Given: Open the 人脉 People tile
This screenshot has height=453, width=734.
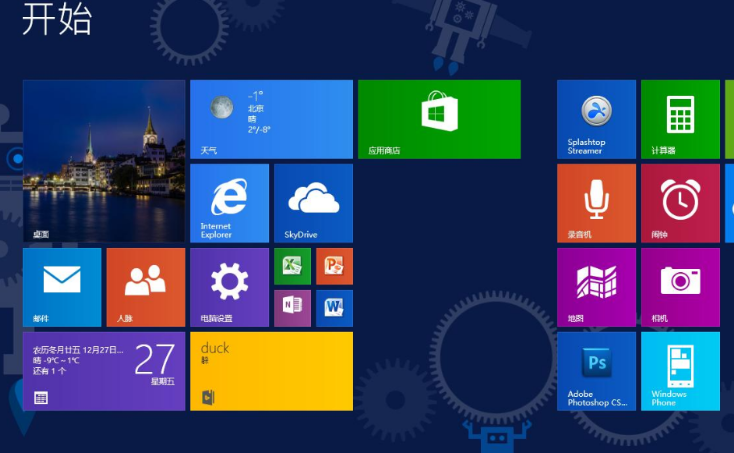Looking at the screenshot, I should coord(145,287).
